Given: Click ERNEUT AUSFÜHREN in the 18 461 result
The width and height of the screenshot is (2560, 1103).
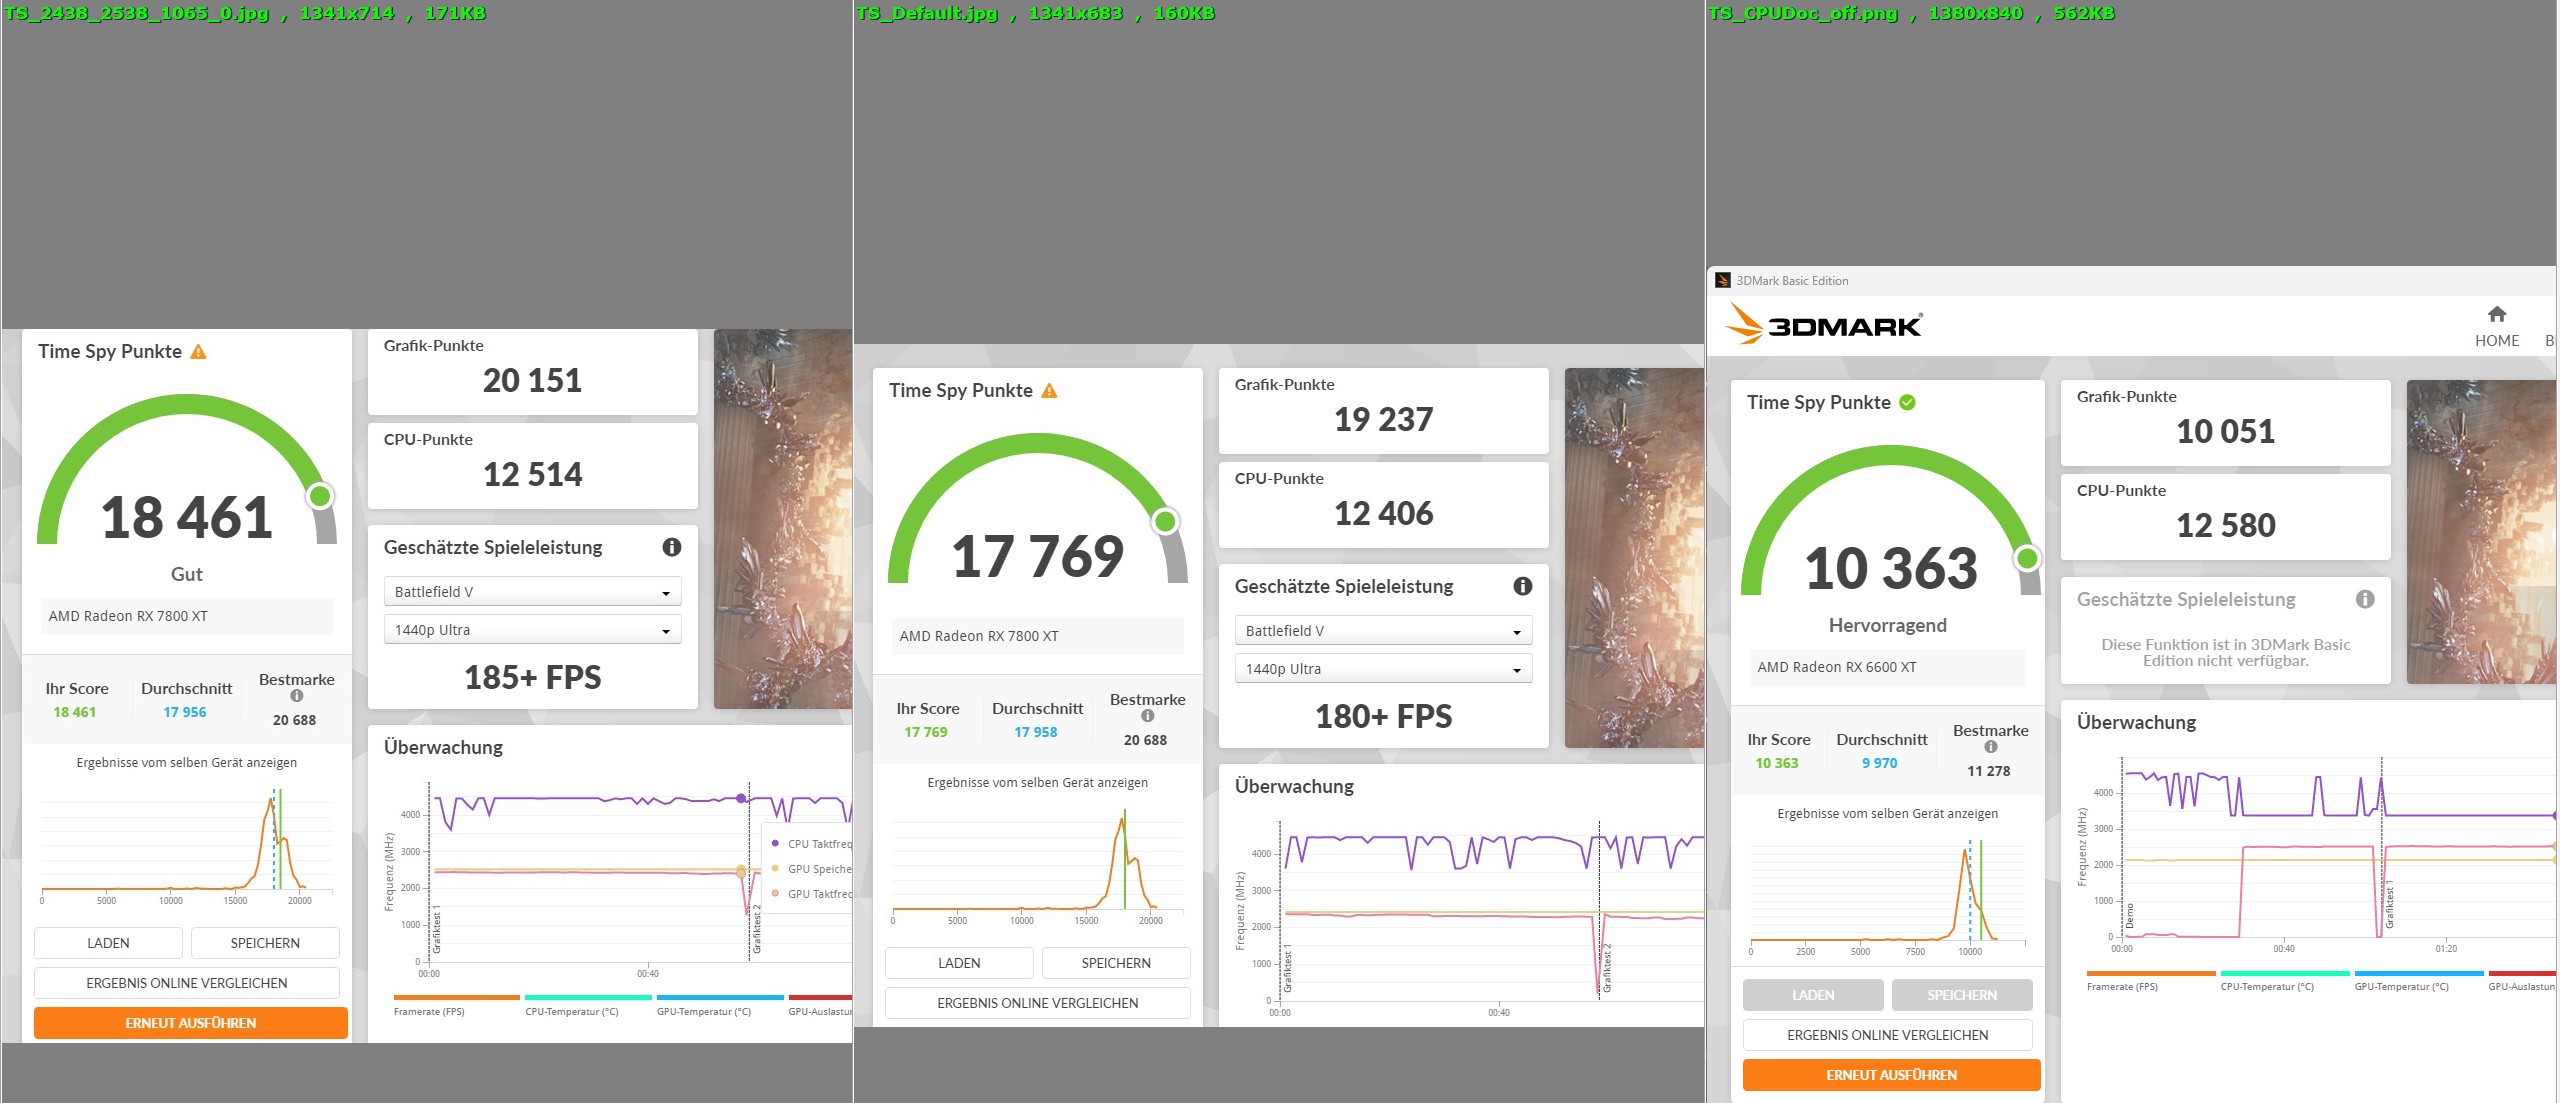Looking at the screenshot, I should 191,1023.
